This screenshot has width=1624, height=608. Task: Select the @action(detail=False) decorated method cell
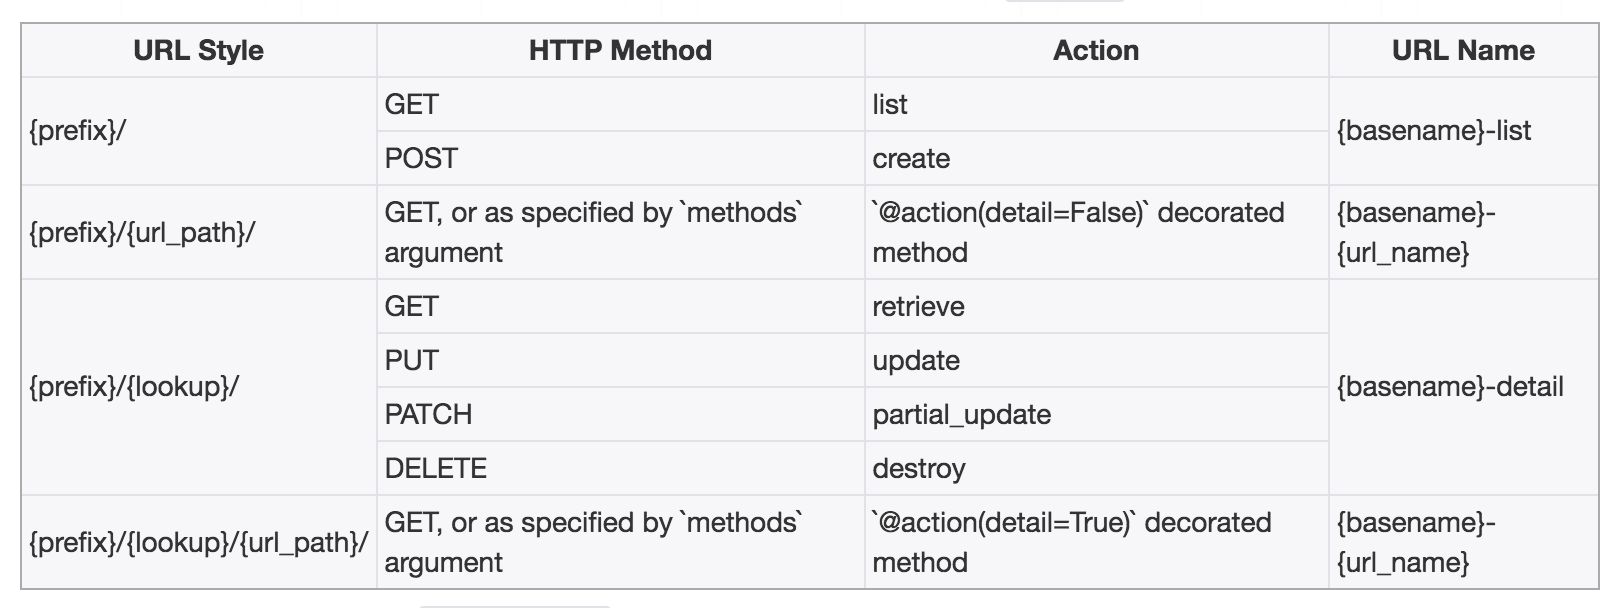click(x=1078, y=232)
